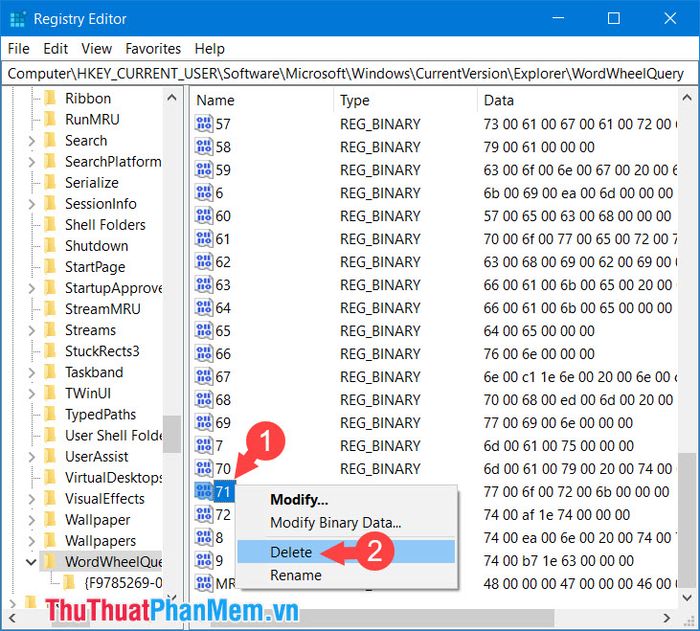
Task: Click the binary value icon for entry 60
Action: (x=204, y=216)
